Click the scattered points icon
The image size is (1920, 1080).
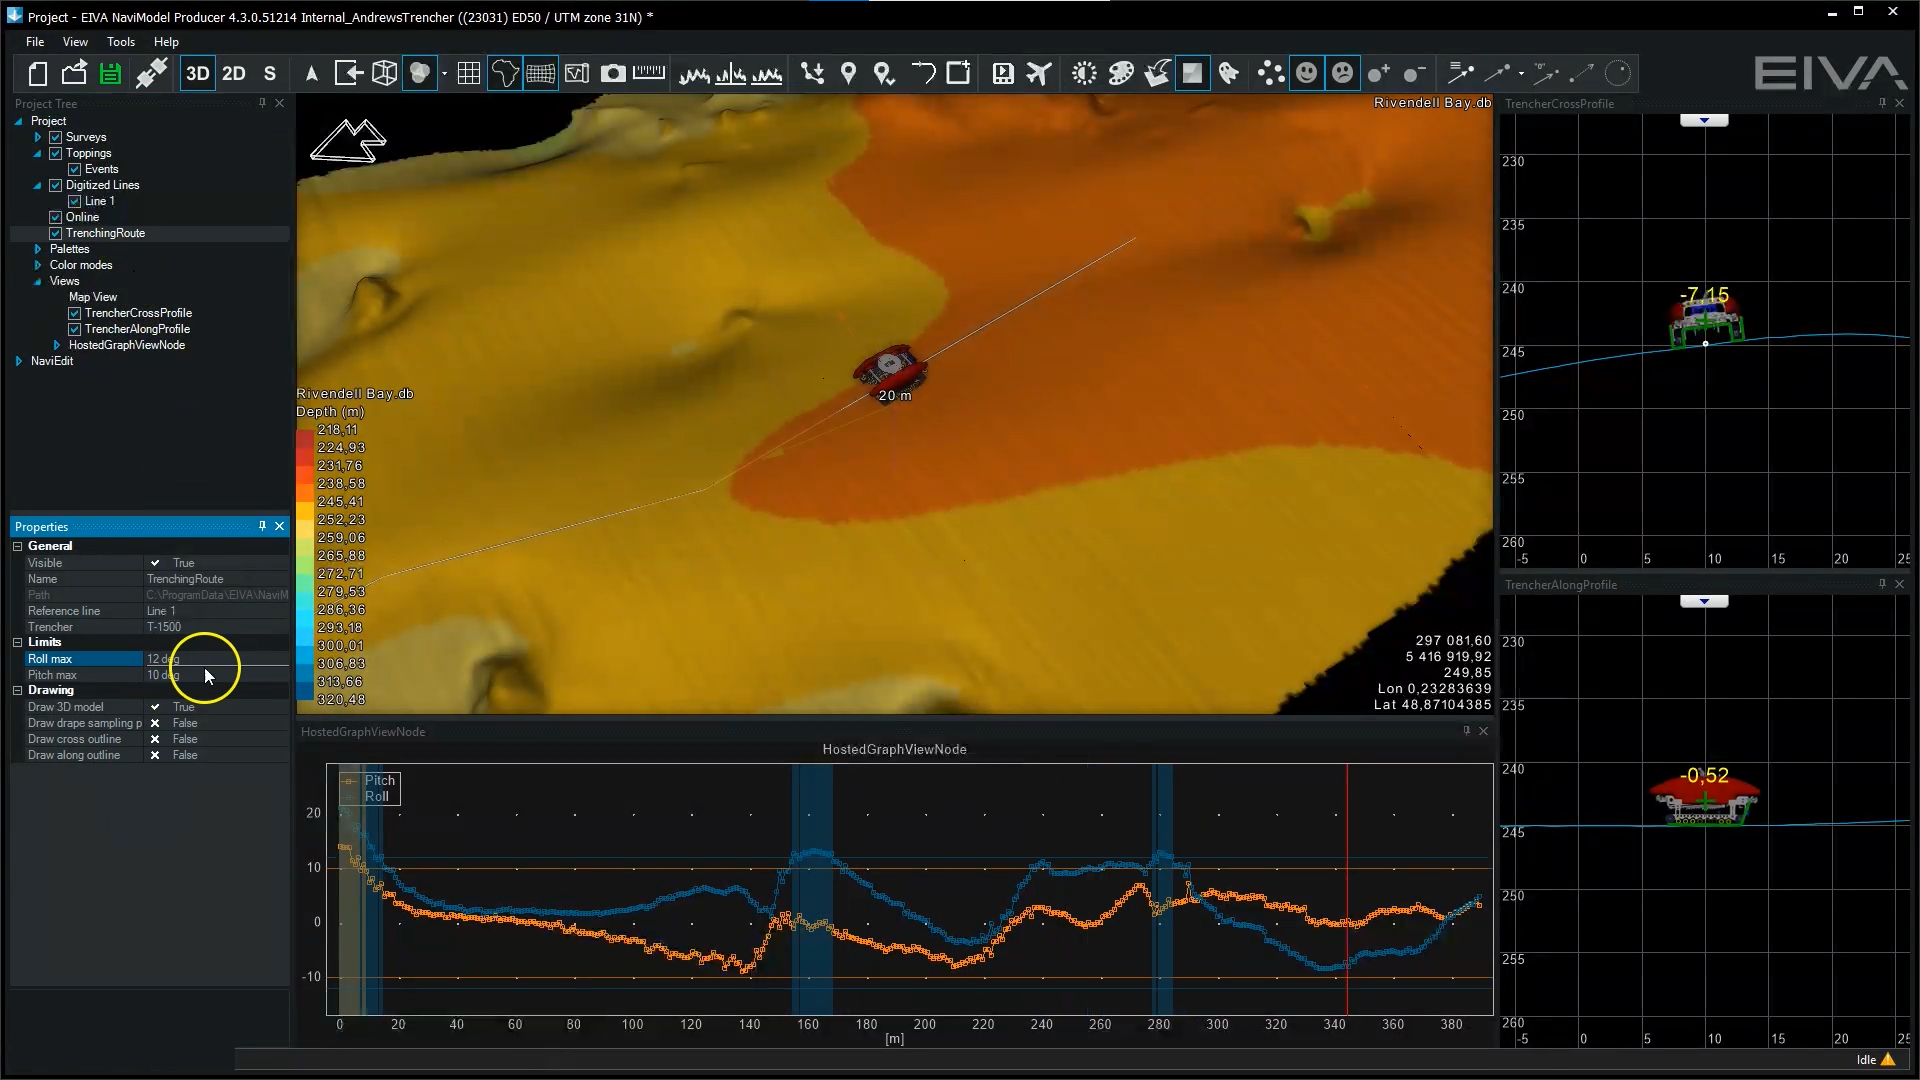pyautogui.click(x=1271, y=73)
